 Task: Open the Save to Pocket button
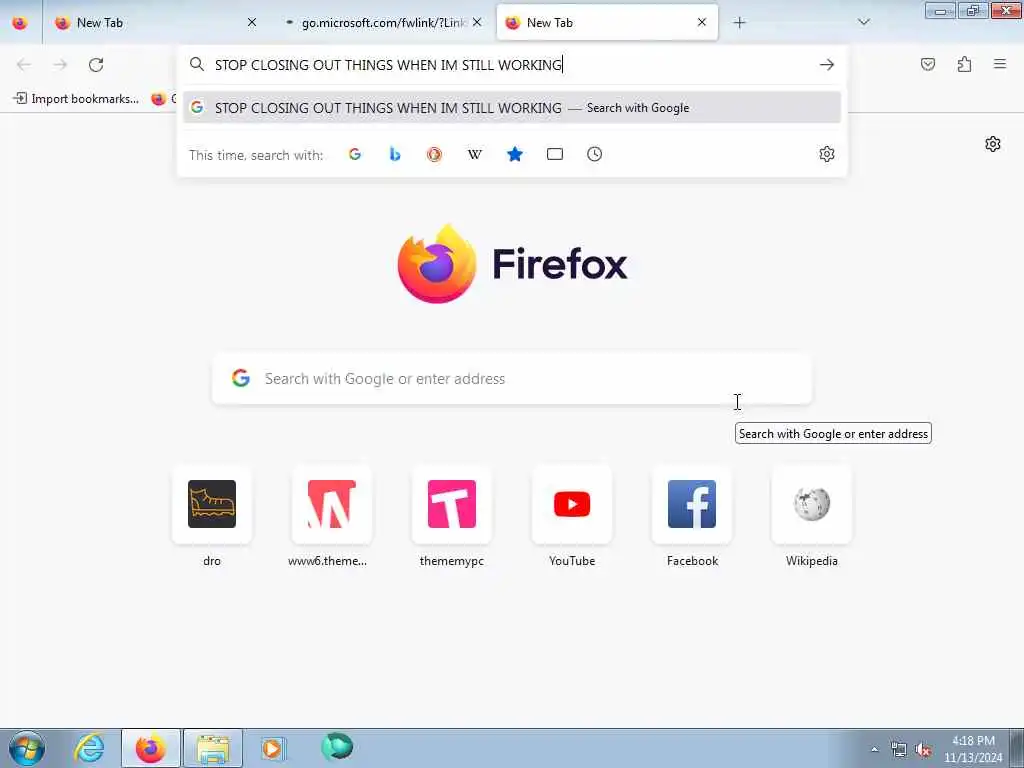point(927,64)
